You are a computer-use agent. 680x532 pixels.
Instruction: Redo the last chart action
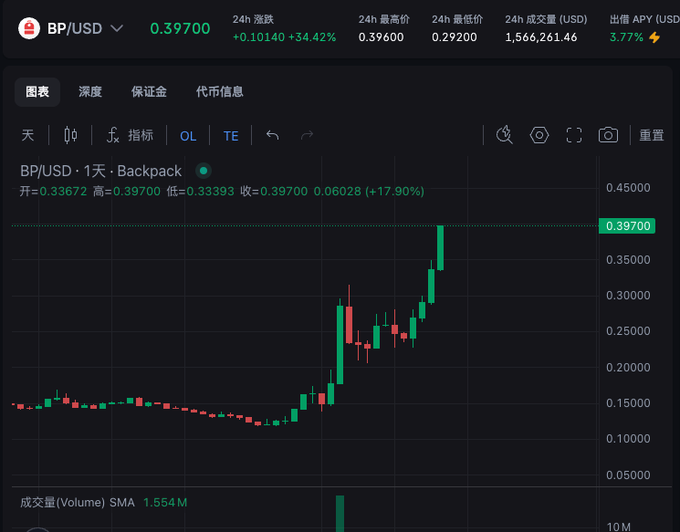[x=307, y=135]
